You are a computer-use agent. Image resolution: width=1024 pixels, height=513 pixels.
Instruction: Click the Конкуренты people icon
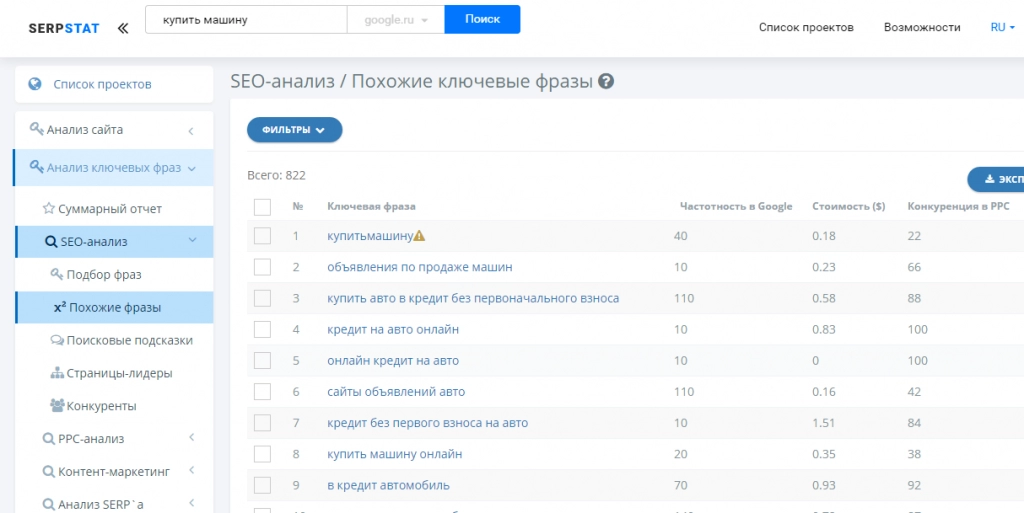(x=57, y=405)
